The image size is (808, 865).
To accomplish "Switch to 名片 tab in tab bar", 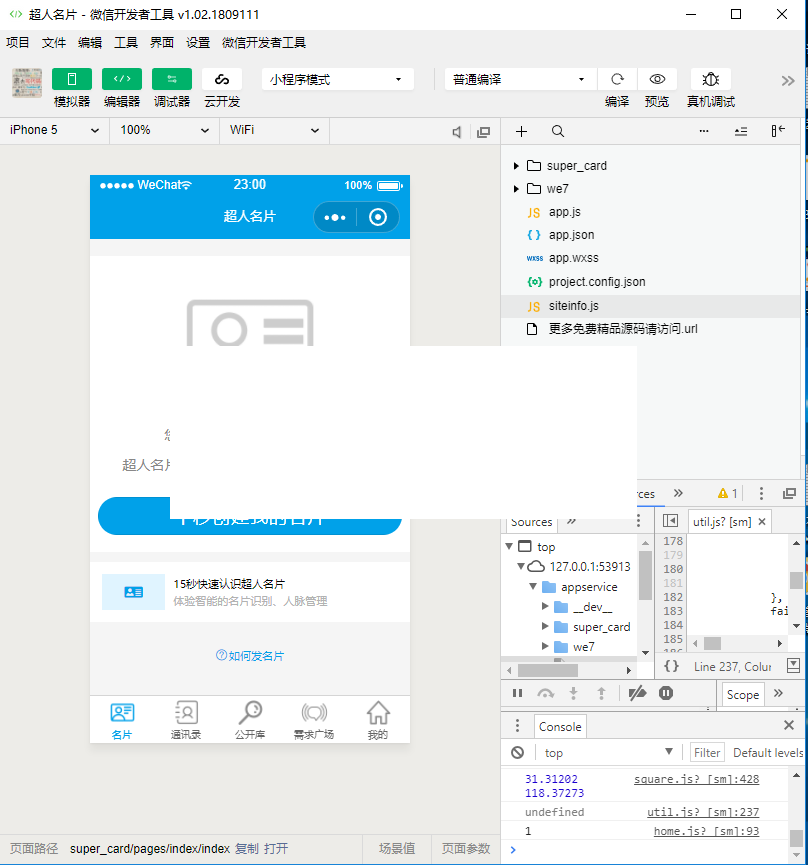I will point(122,720).
